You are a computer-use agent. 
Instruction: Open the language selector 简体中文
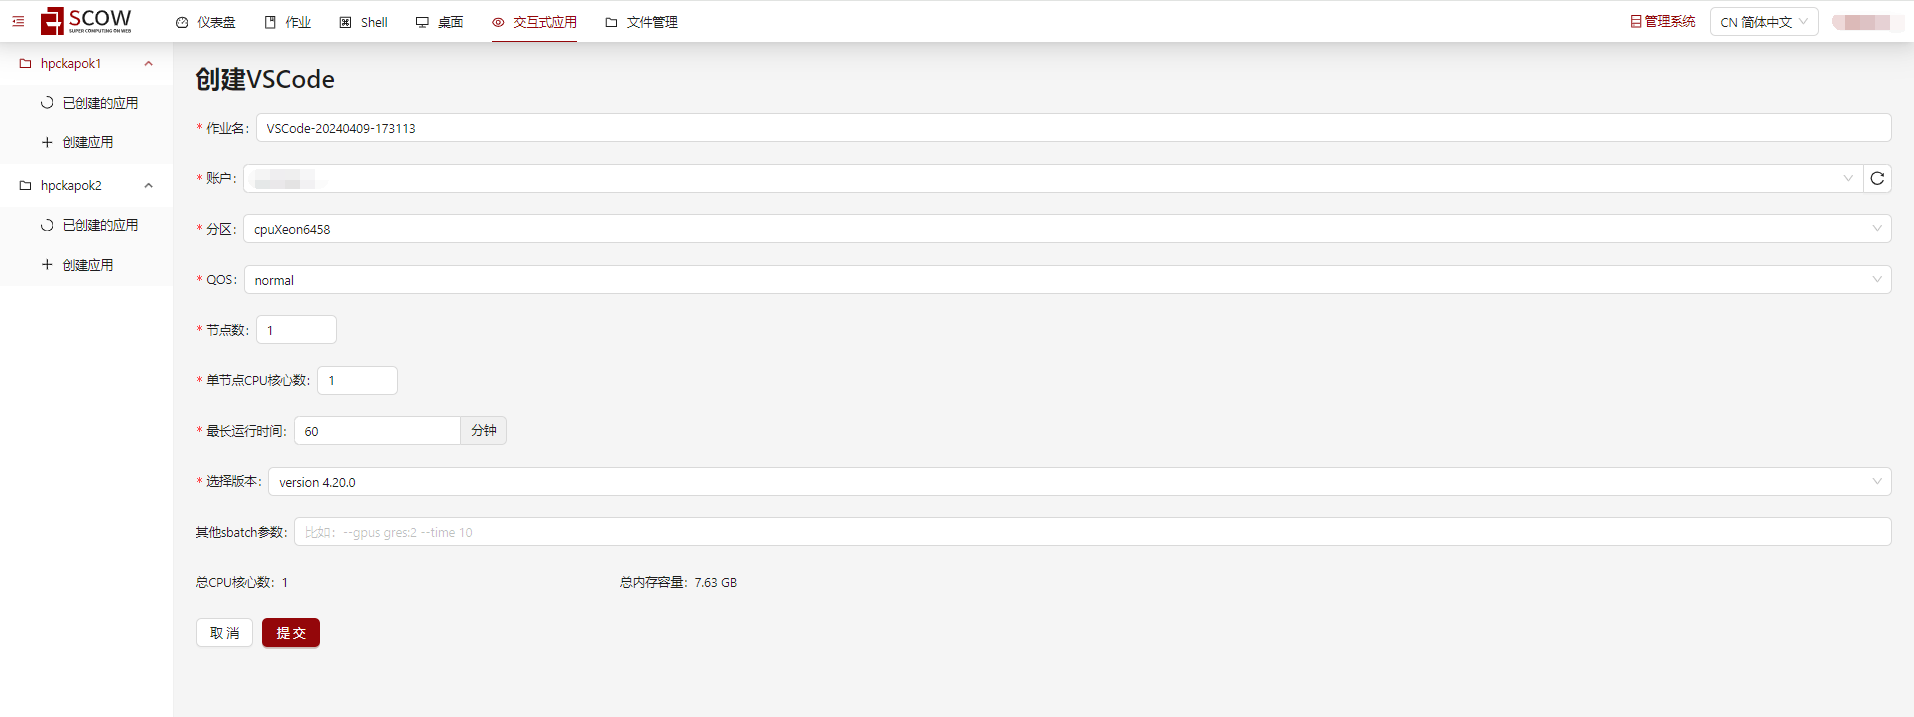coord(1764,22)
